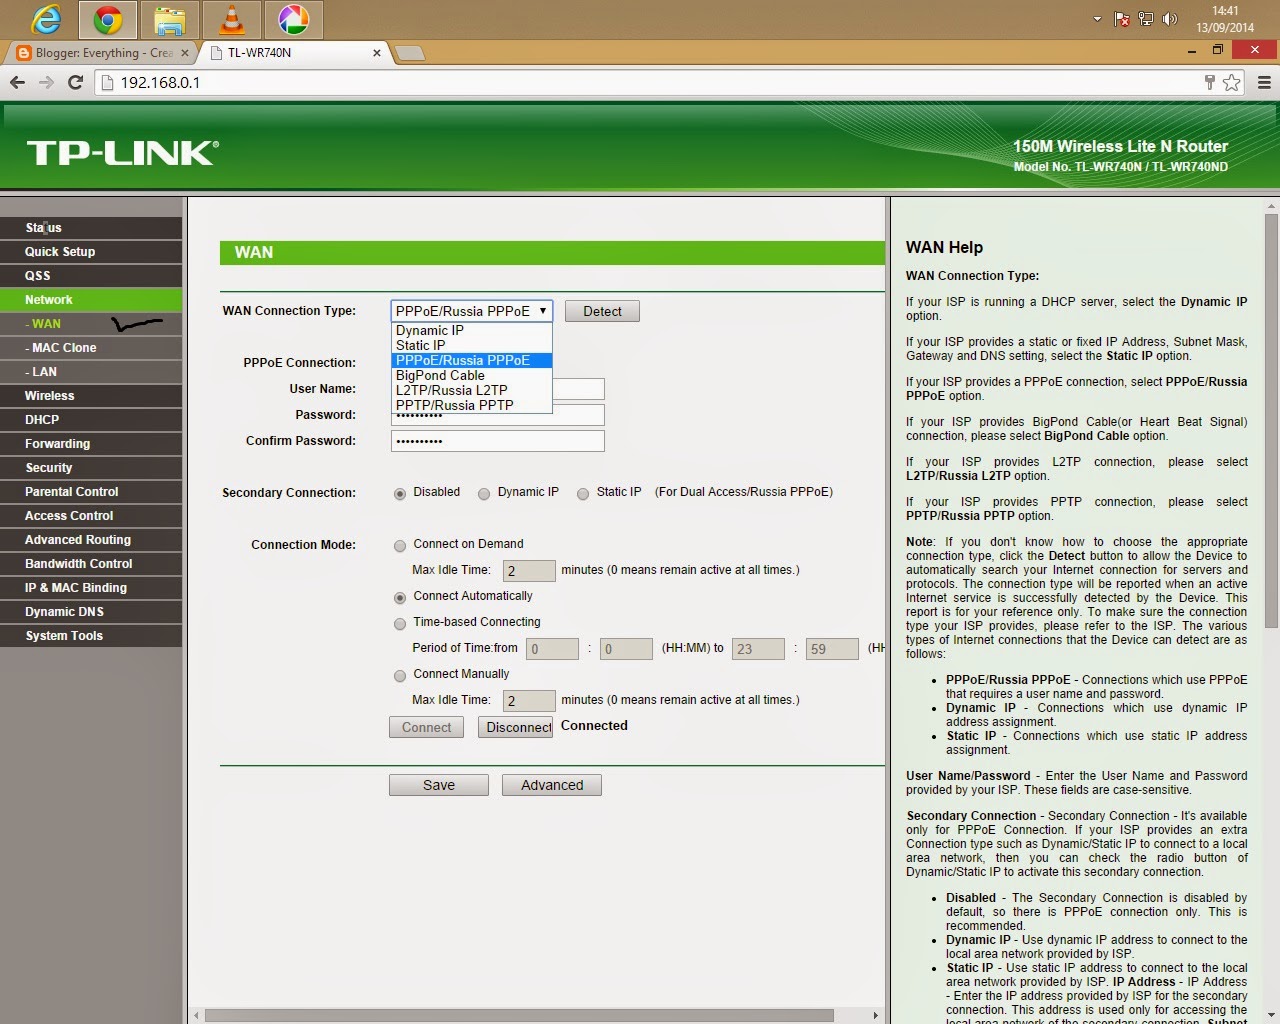1280x1024 pixels.
Task: Open Bandwidth Control menu
Action: pos(91,564)
